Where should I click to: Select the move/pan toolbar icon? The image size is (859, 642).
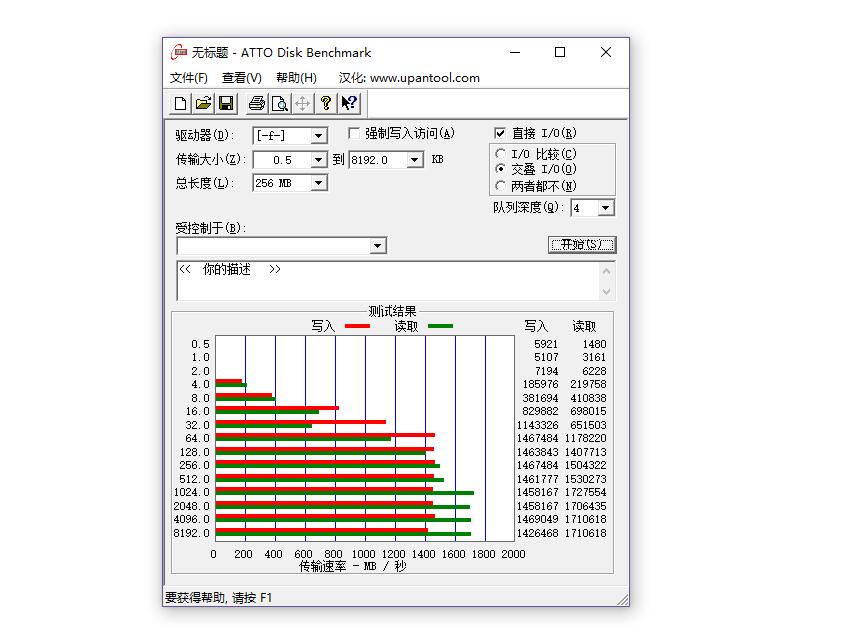[x=302, y=103]
